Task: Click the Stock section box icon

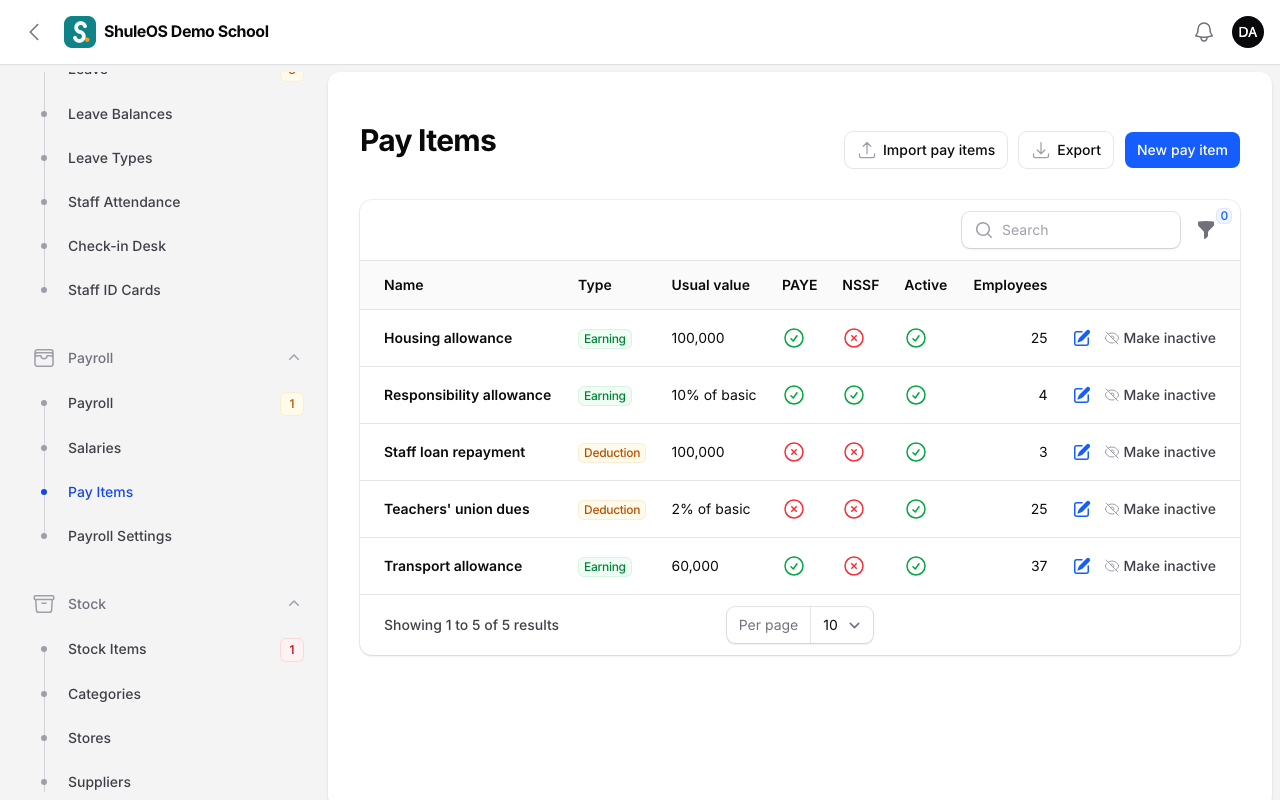Action: (44, 604)
